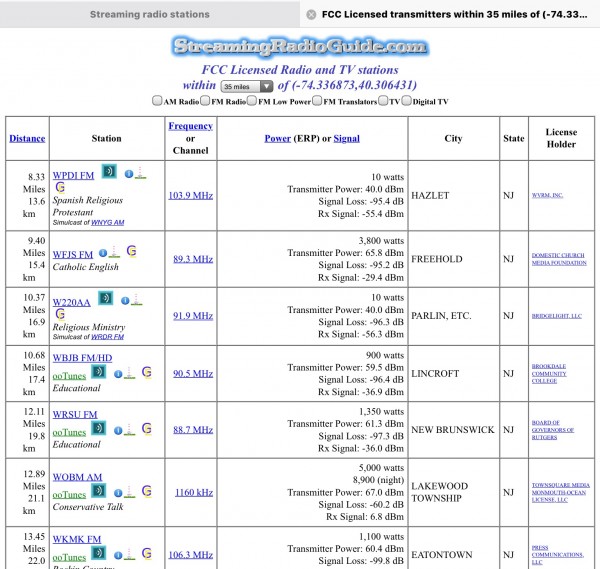Open the WVRM, INC. license holder link
Screen dimensions: 600x569
[547, 195]
